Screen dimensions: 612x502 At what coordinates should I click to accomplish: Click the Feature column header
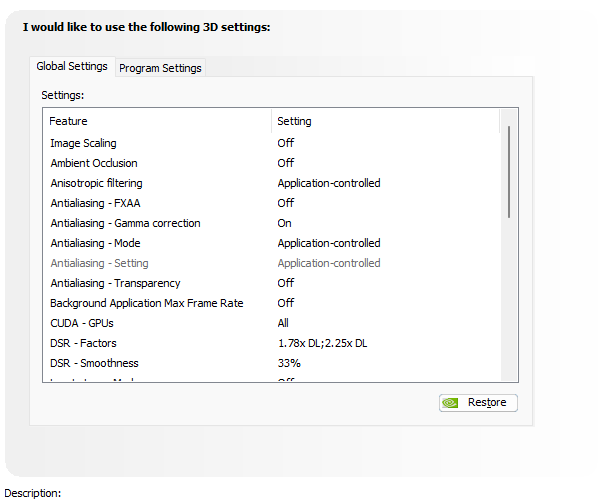coord(68,121)
